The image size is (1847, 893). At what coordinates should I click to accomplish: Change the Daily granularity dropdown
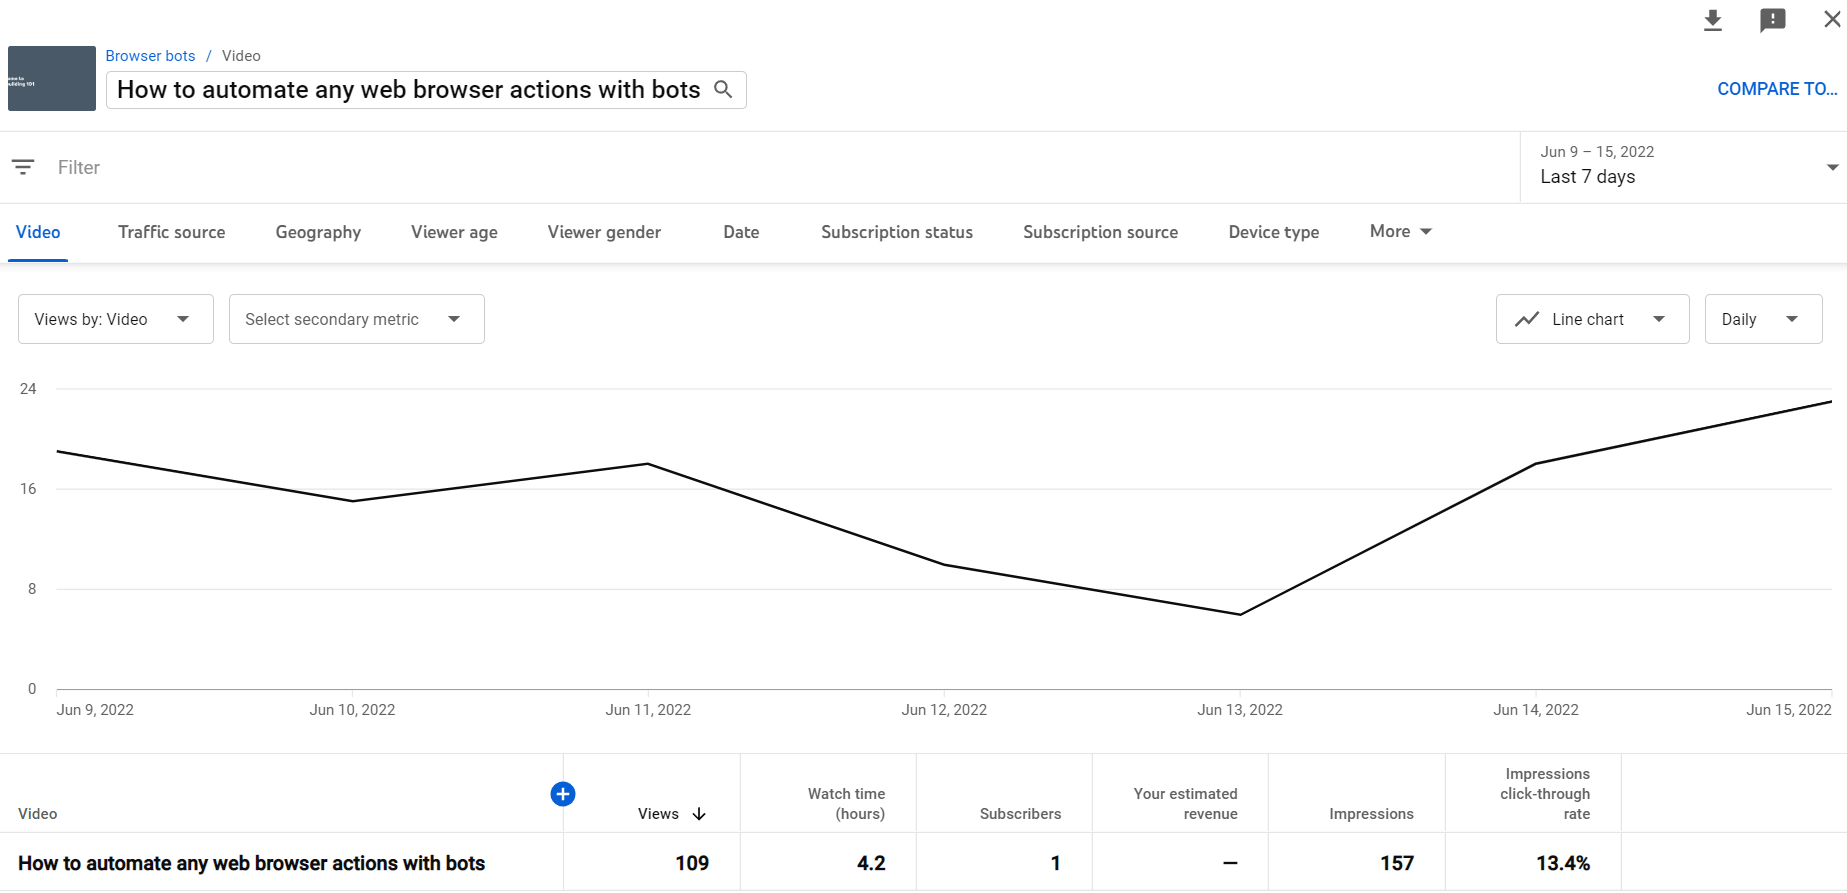tap(1762, 319)
